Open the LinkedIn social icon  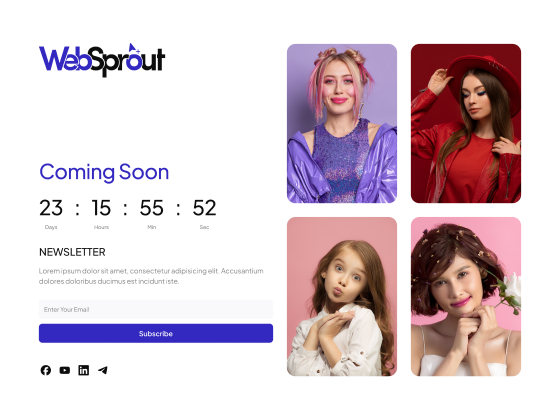click(x=84, y=370)
